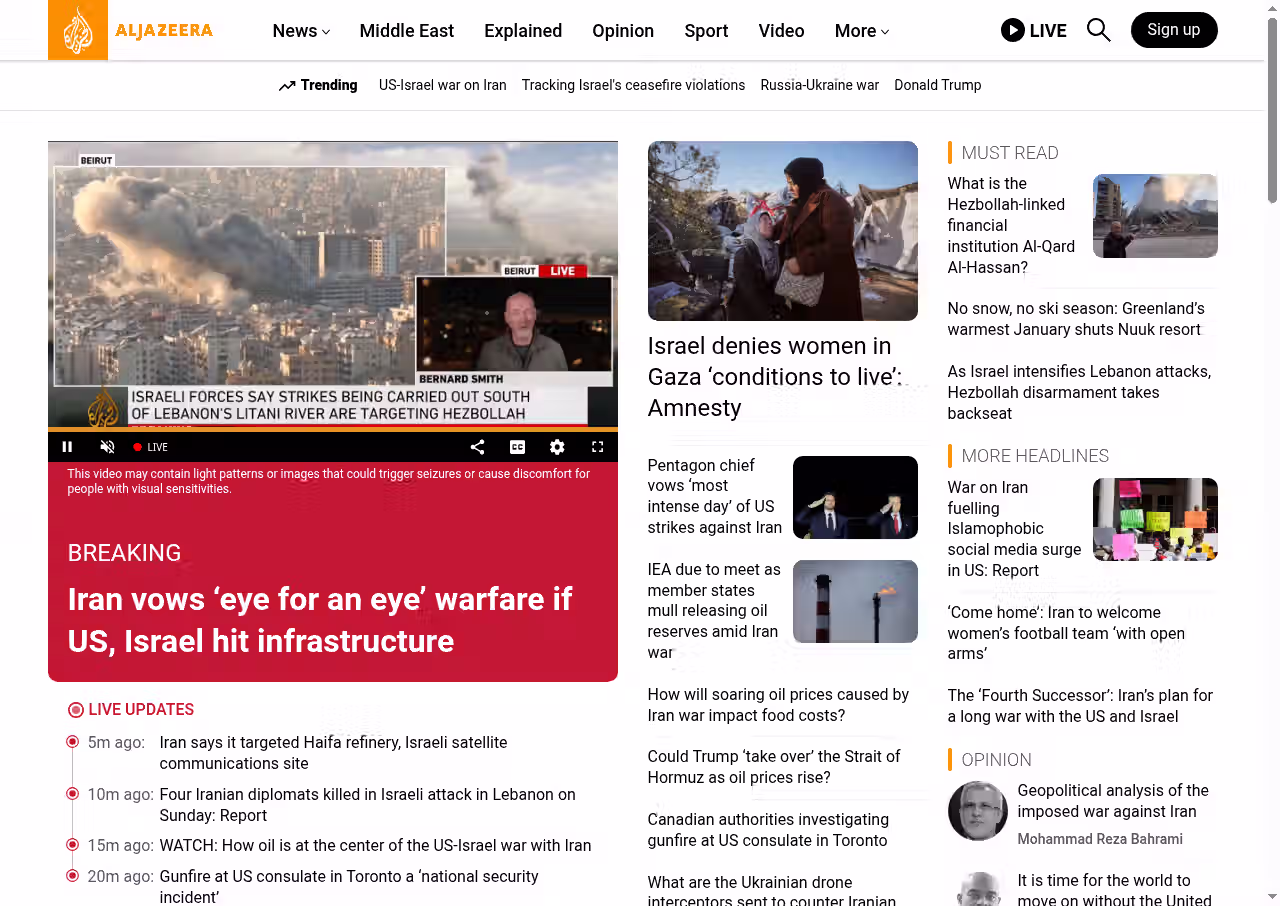Screen dimensions: 1280x906
Task: Open video settings gear
Action: tap(557, 447)
